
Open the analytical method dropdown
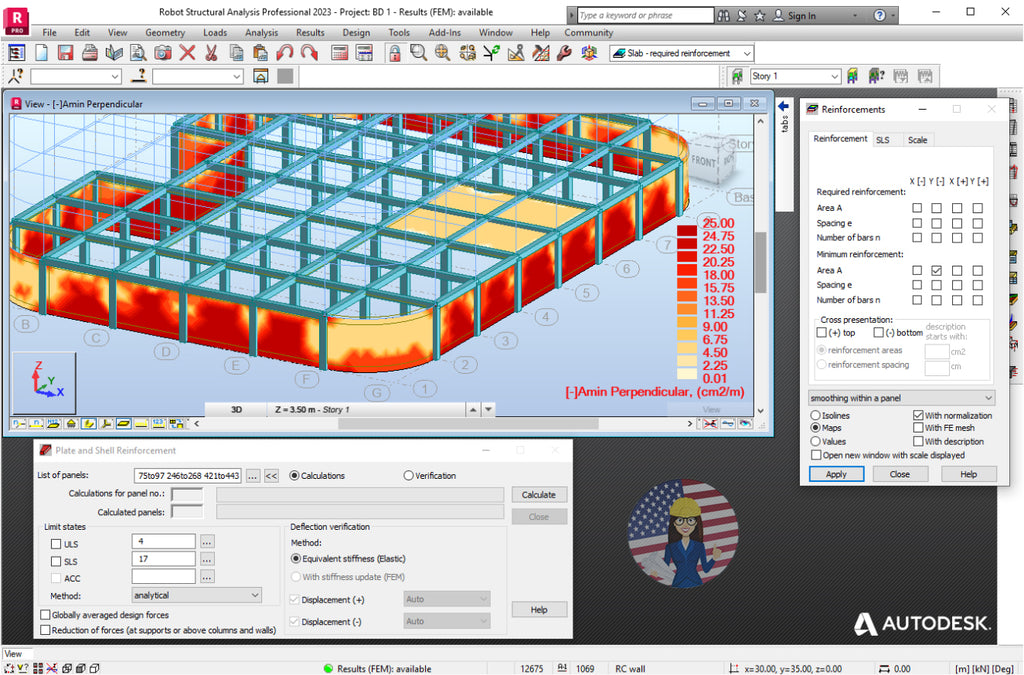point(255,594)
